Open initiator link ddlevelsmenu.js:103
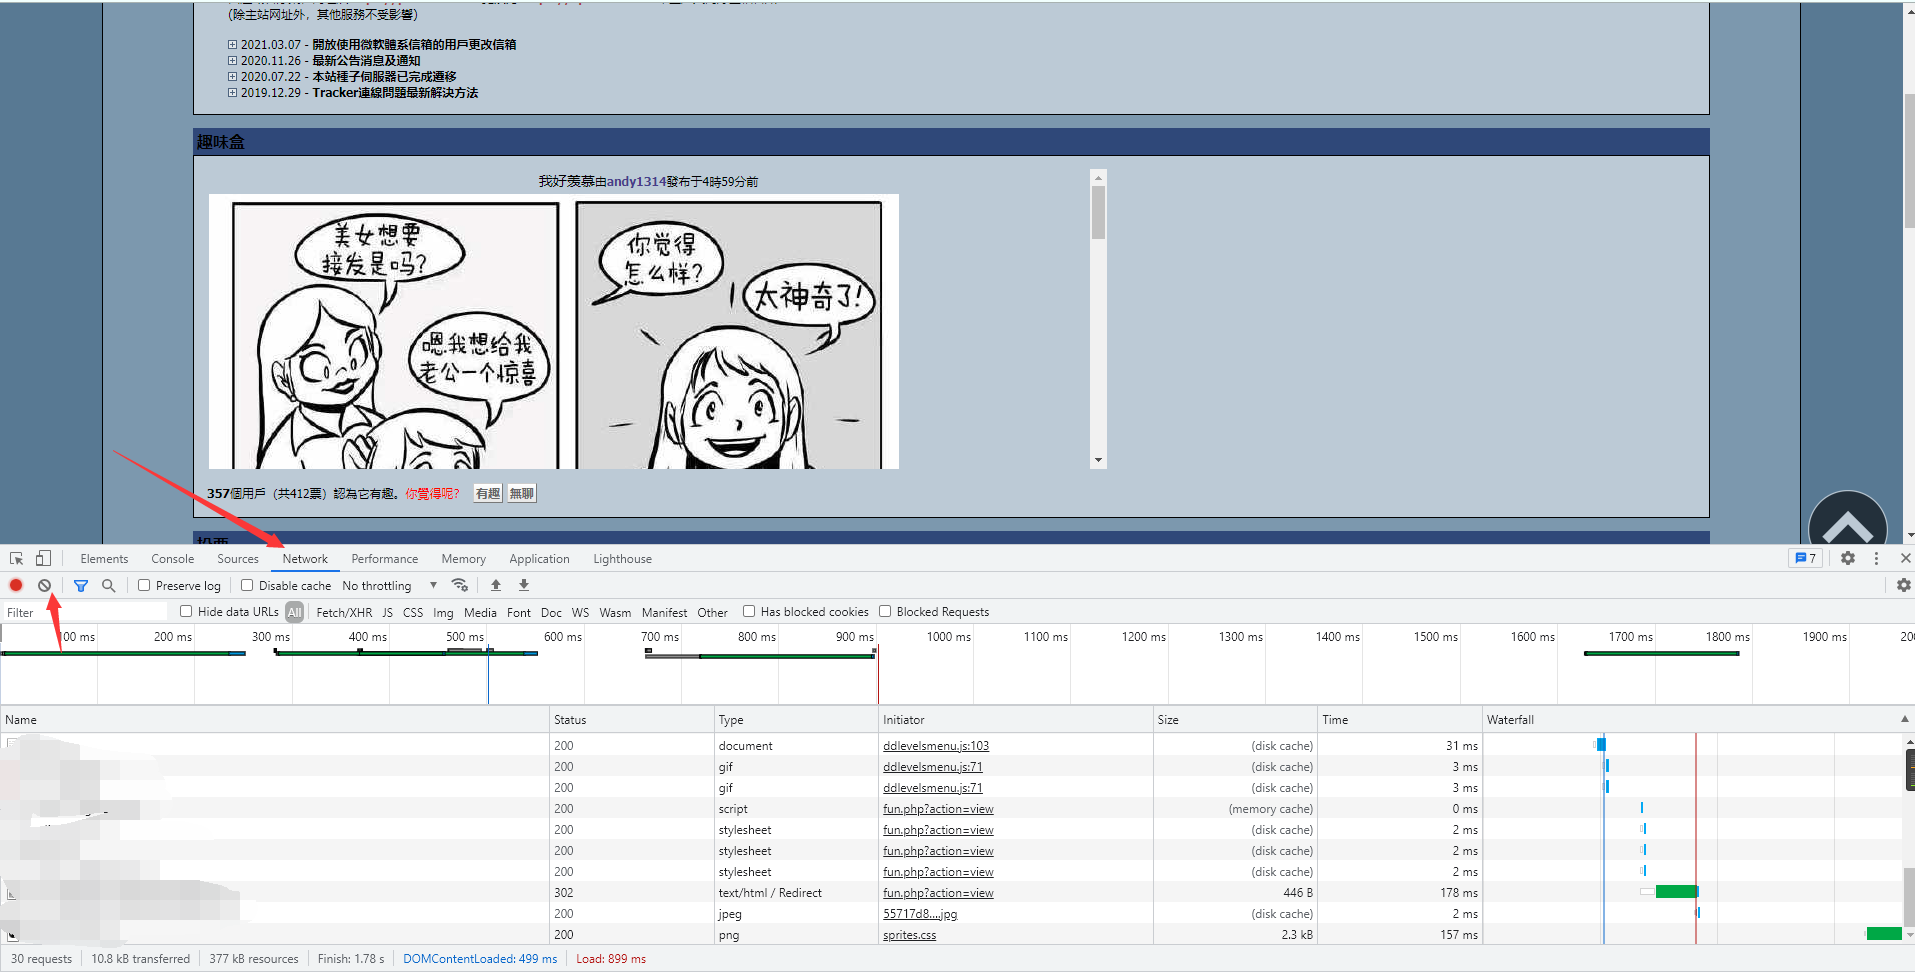 click(x=936, y=746)
